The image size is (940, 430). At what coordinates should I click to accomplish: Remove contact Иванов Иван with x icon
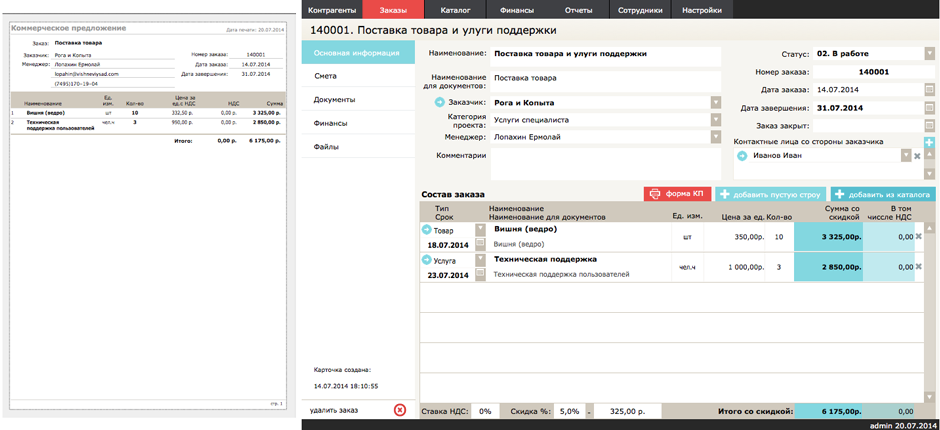pyautogui.click(x=917, y=156)
